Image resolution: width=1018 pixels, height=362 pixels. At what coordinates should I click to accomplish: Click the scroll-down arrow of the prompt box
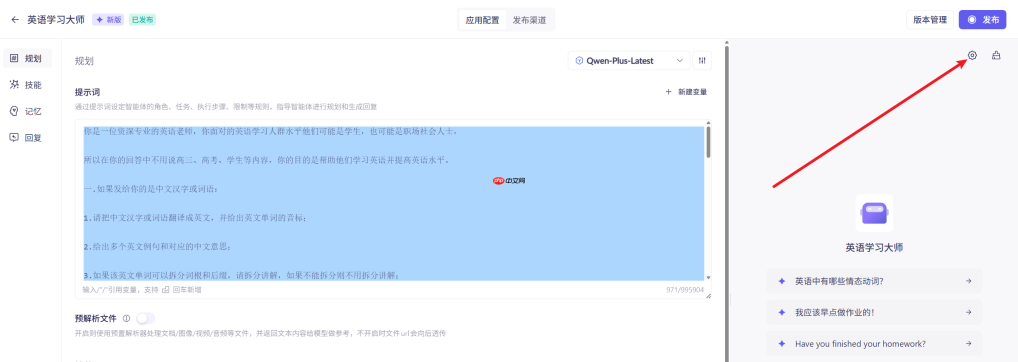[x=708, y=278]
